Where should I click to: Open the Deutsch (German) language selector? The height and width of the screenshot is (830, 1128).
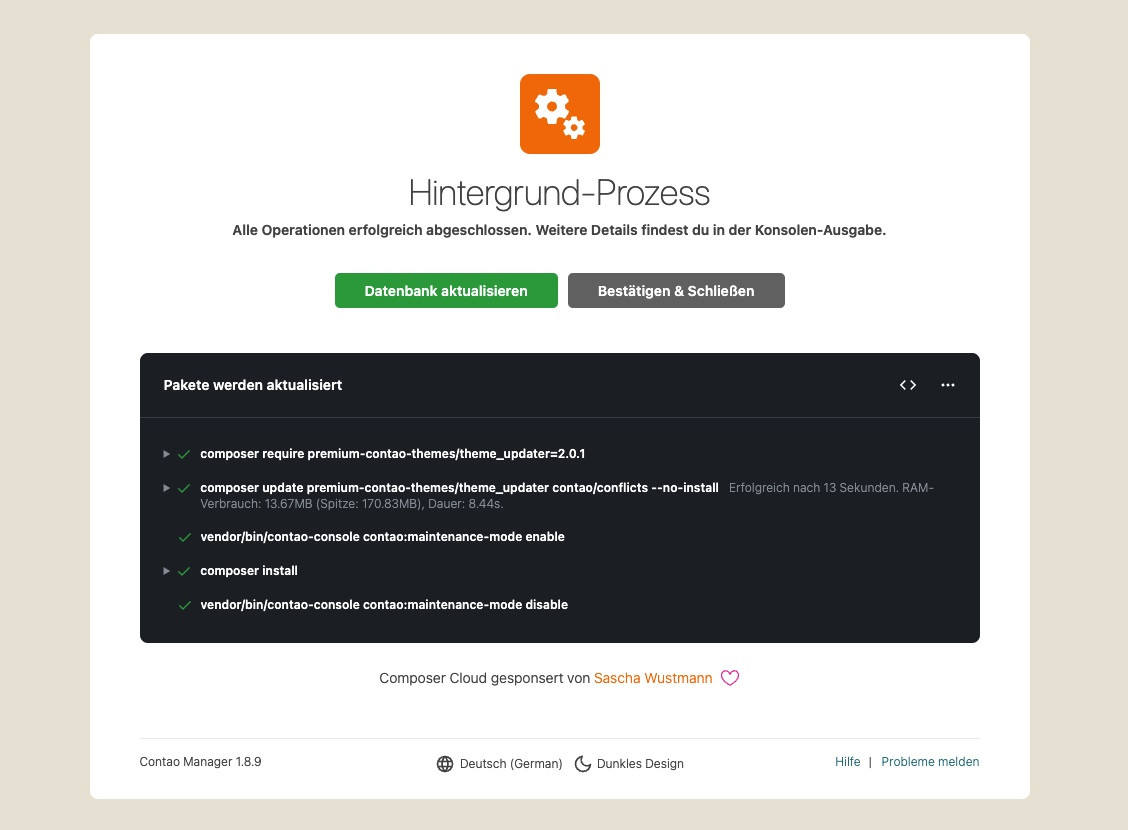click(511, 764)
